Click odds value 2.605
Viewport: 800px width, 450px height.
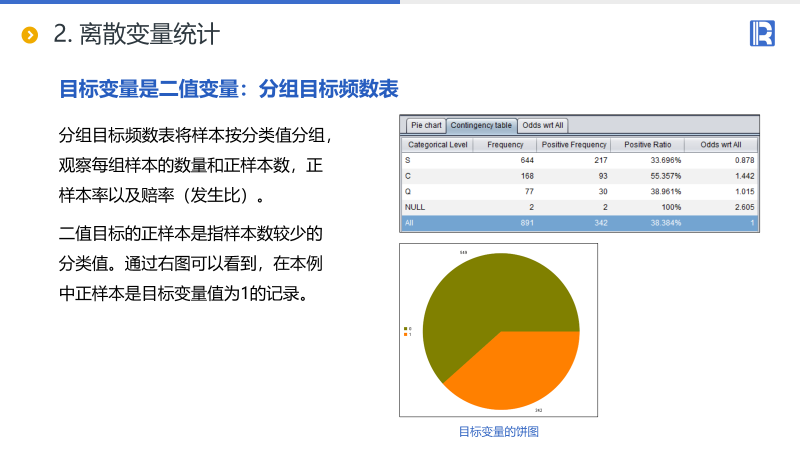[744, 207]
